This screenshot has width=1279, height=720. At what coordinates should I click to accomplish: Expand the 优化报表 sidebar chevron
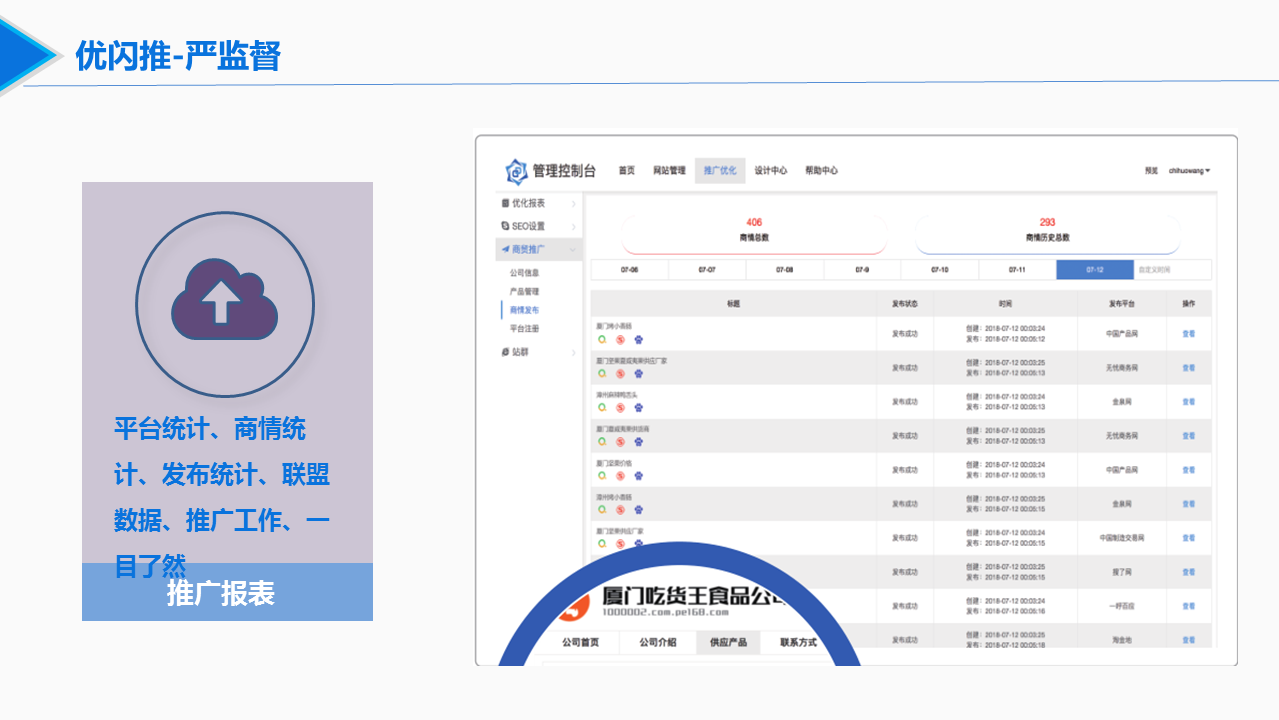[x=573, y=203]
